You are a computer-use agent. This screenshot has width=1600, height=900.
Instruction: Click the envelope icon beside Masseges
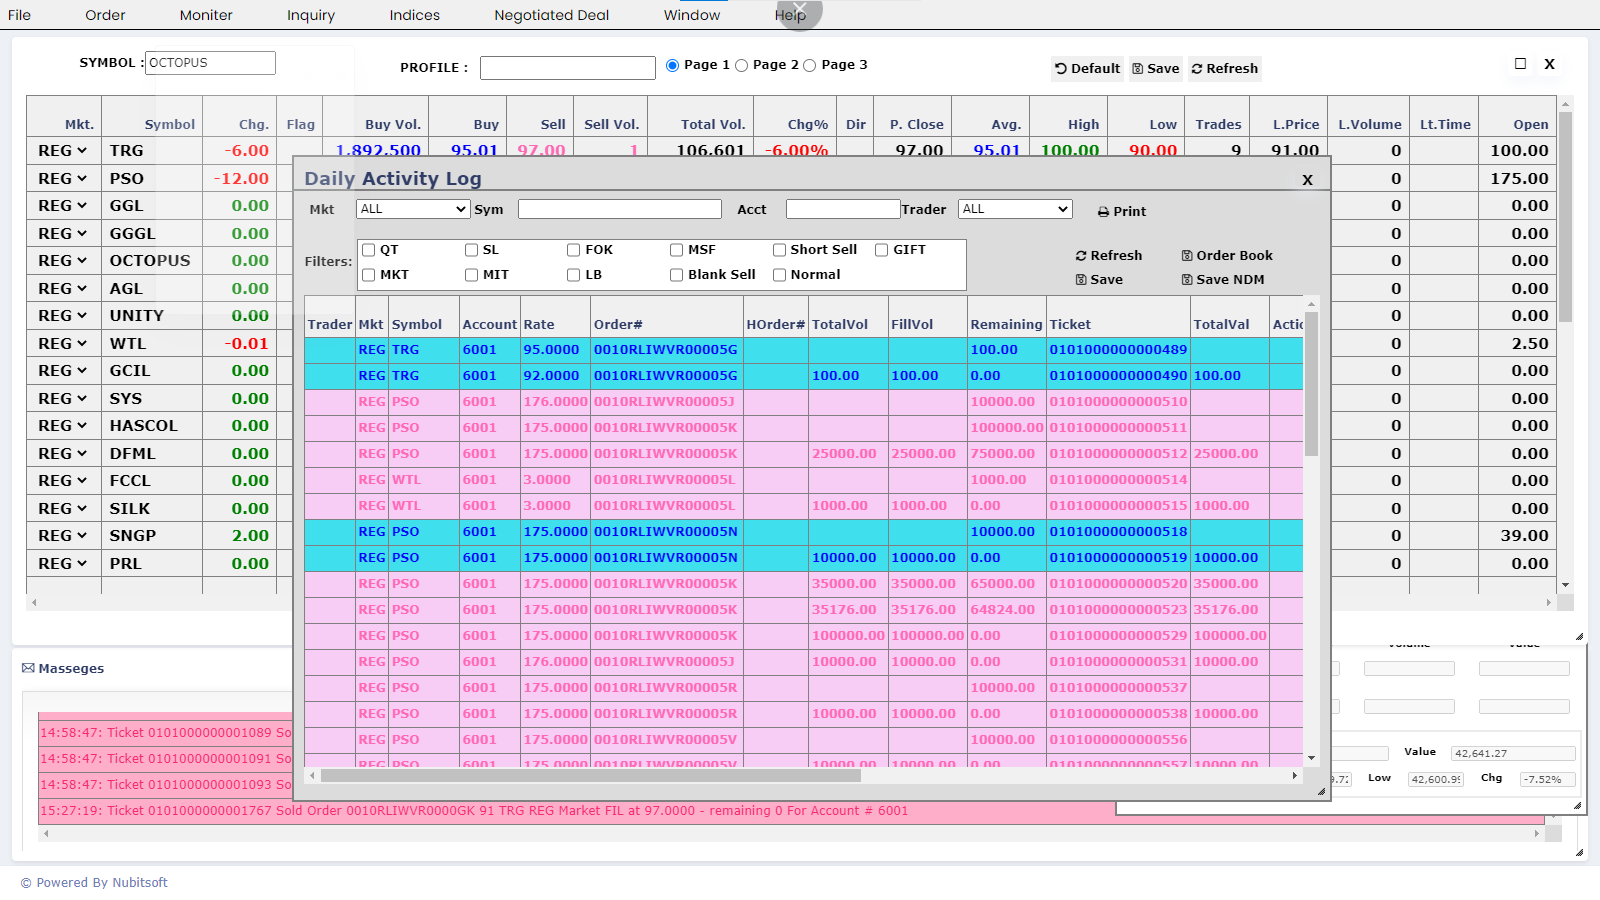point(28,668)
